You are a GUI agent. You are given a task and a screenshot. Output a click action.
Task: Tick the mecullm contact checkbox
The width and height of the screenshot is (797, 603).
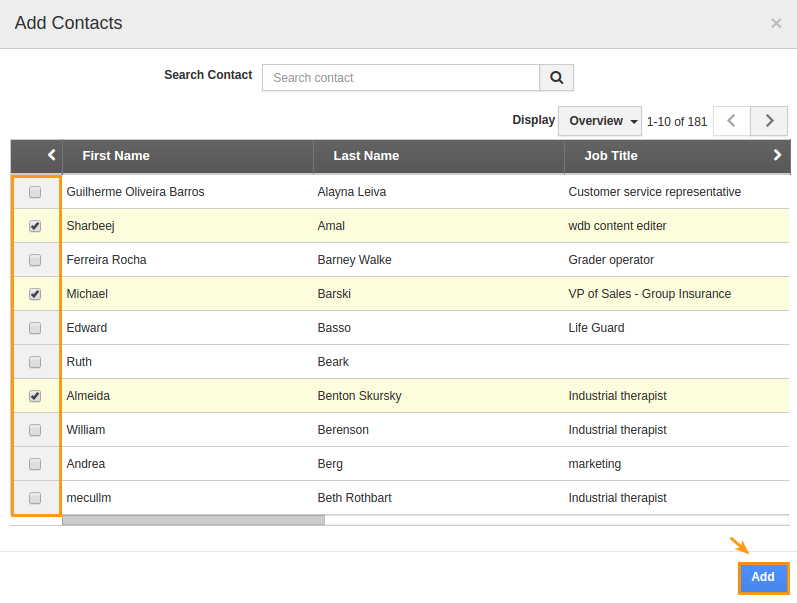(35, 498)
